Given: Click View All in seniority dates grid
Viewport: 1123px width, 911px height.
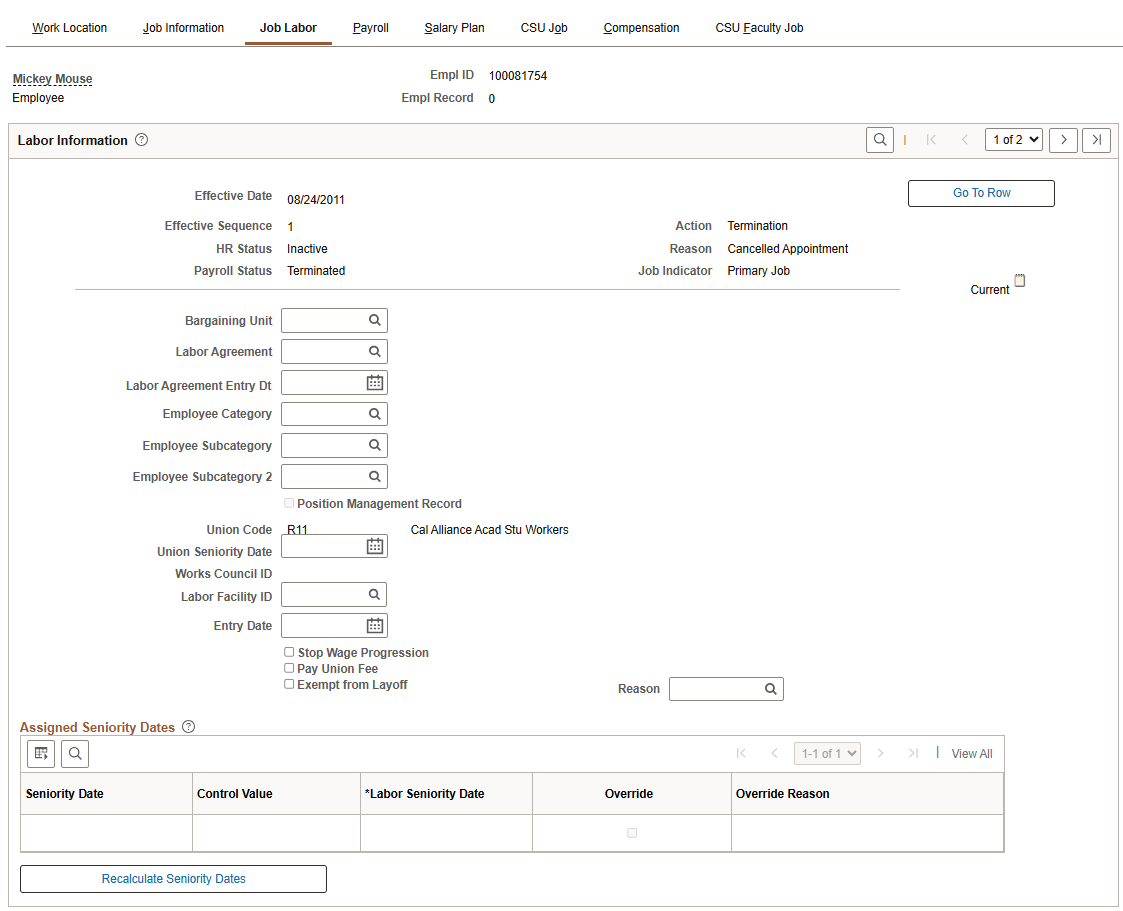Looking at the screenshot, I should [x=971, y=754].
